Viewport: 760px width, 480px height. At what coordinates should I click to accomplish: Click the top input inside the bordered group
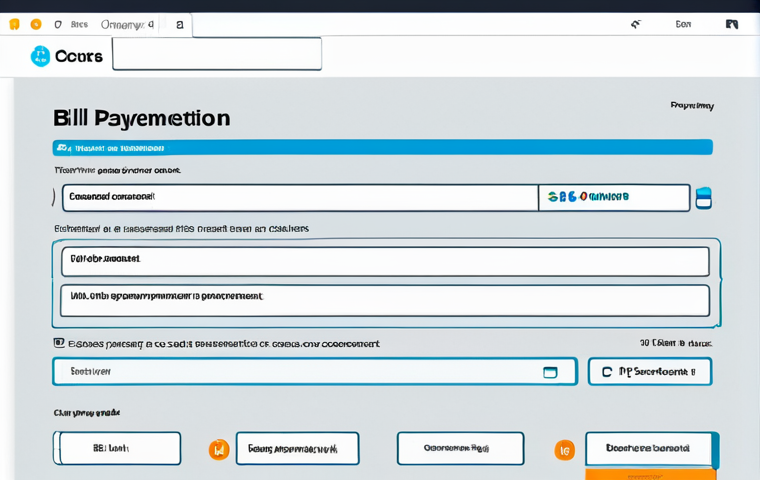pyautogui.click(x=384, y=261)
